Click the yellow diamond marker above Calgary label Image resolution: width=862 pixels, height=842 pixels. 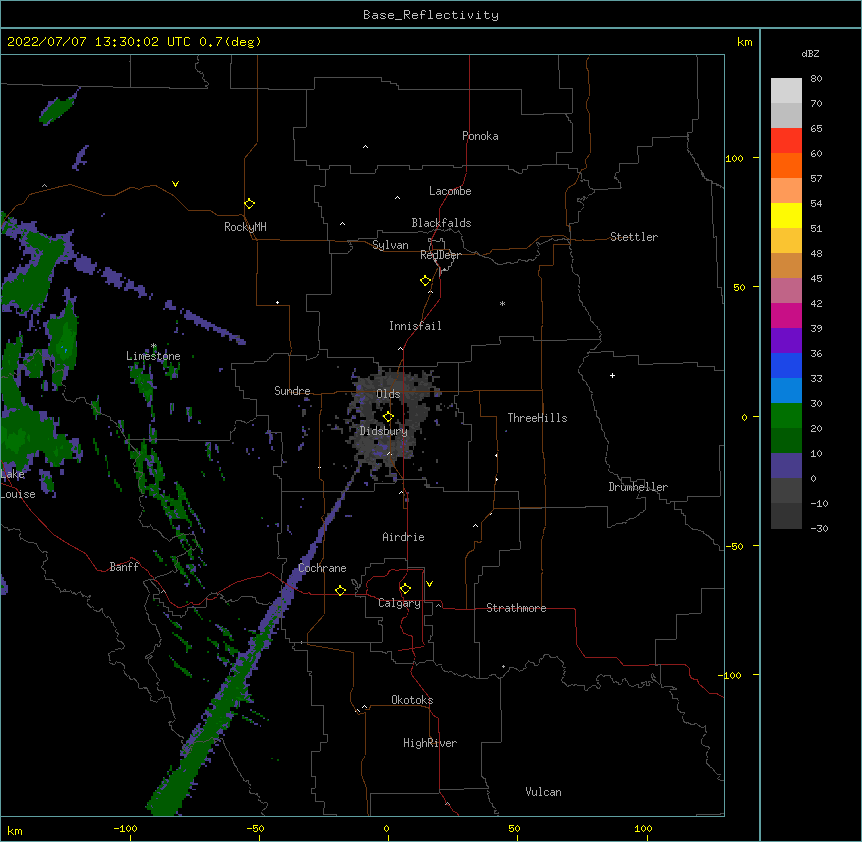pyautogui.click(x=405, y=589)
